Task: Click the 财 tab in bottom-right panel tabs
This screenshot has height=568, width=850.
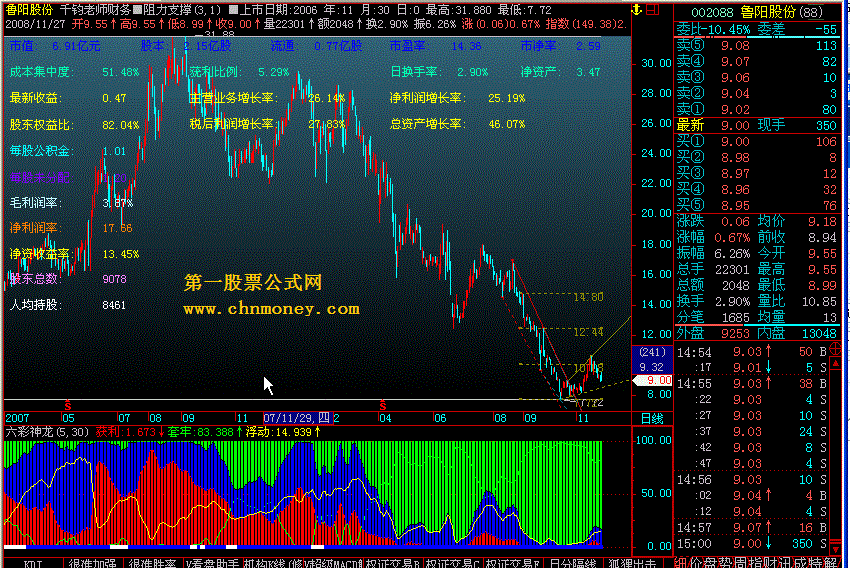Action: pos(770,563)
